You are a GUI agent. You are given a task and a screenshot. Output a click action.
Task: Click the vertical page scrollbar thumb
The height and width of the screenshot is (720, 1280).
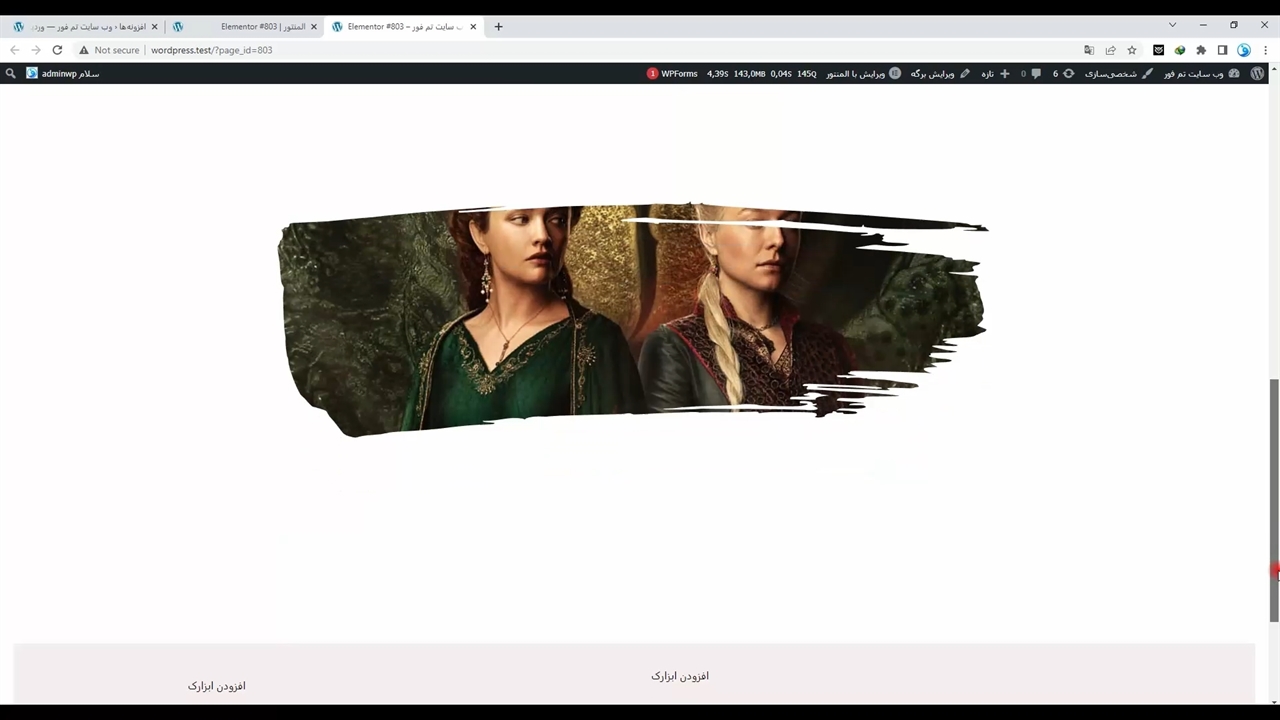coord(1273,500)
